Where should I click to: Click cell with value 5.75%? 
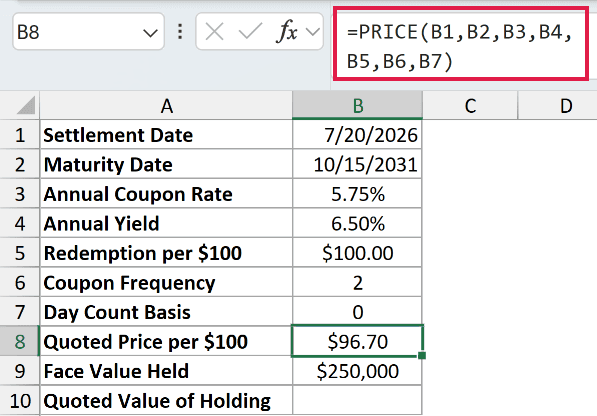click(358, 193)
